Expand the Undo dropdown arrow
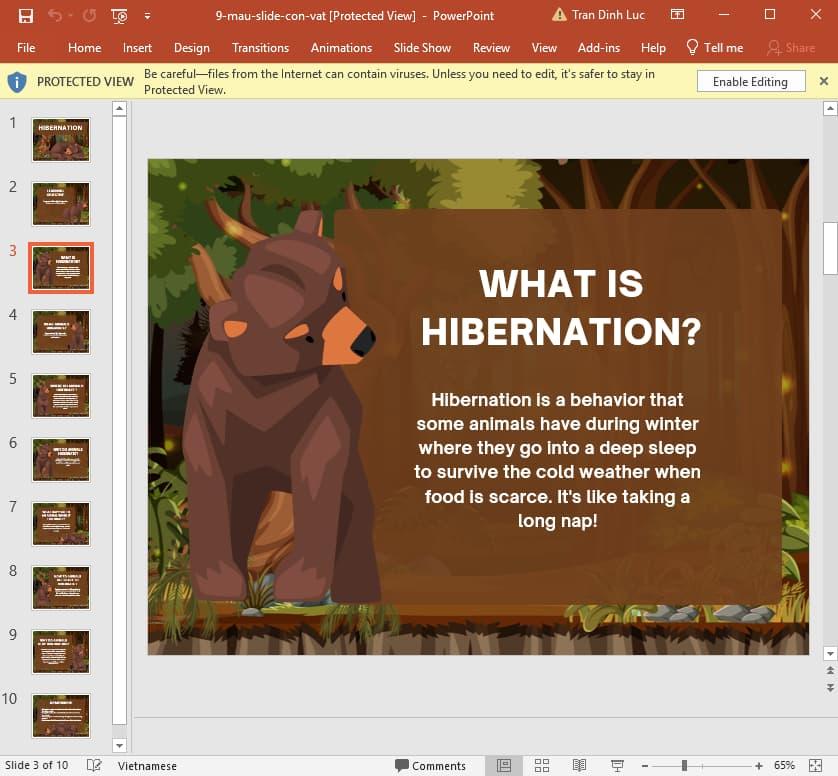 [x=68, y=16]
